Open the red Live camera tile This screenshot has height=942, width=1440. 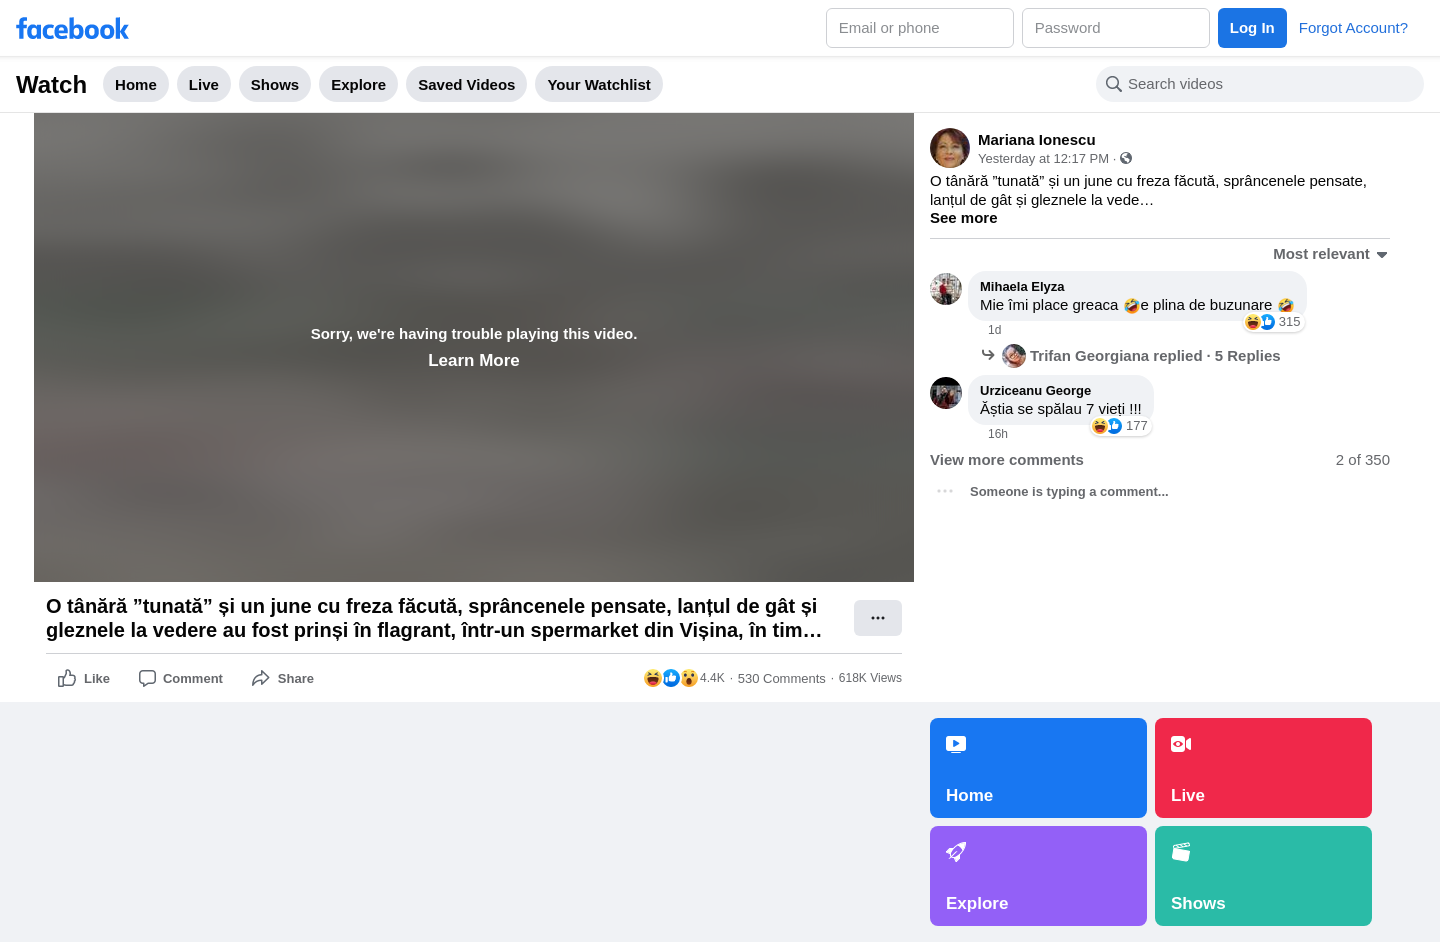click(x=1263, y=768)
